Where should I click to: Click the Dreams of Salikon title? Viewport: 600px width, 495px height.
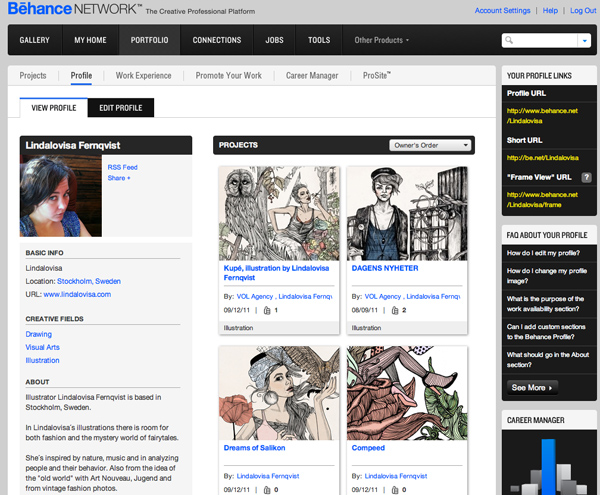tap(254, 448)
